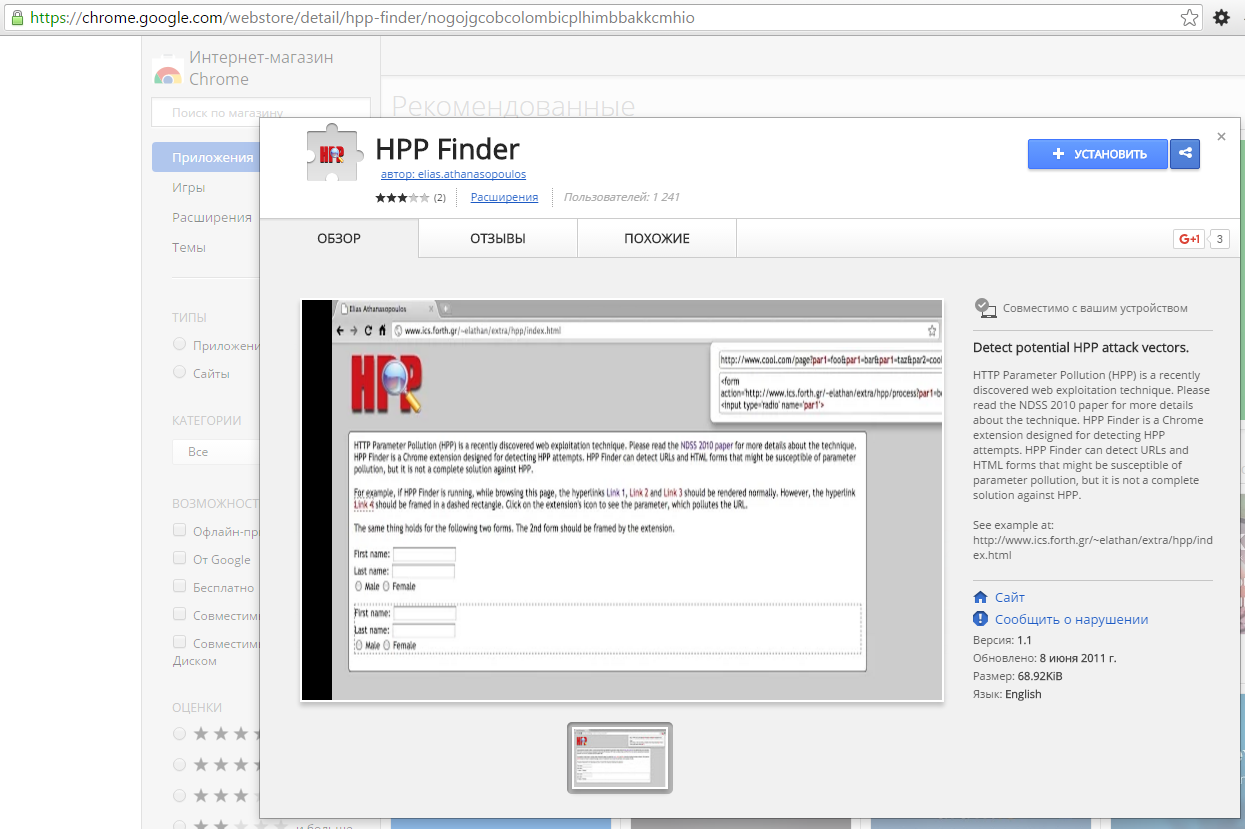This screenshot has height=829, width=1245.
Task: Toggle the Бесплатно checkbox
Action: (x=180, y=586)
